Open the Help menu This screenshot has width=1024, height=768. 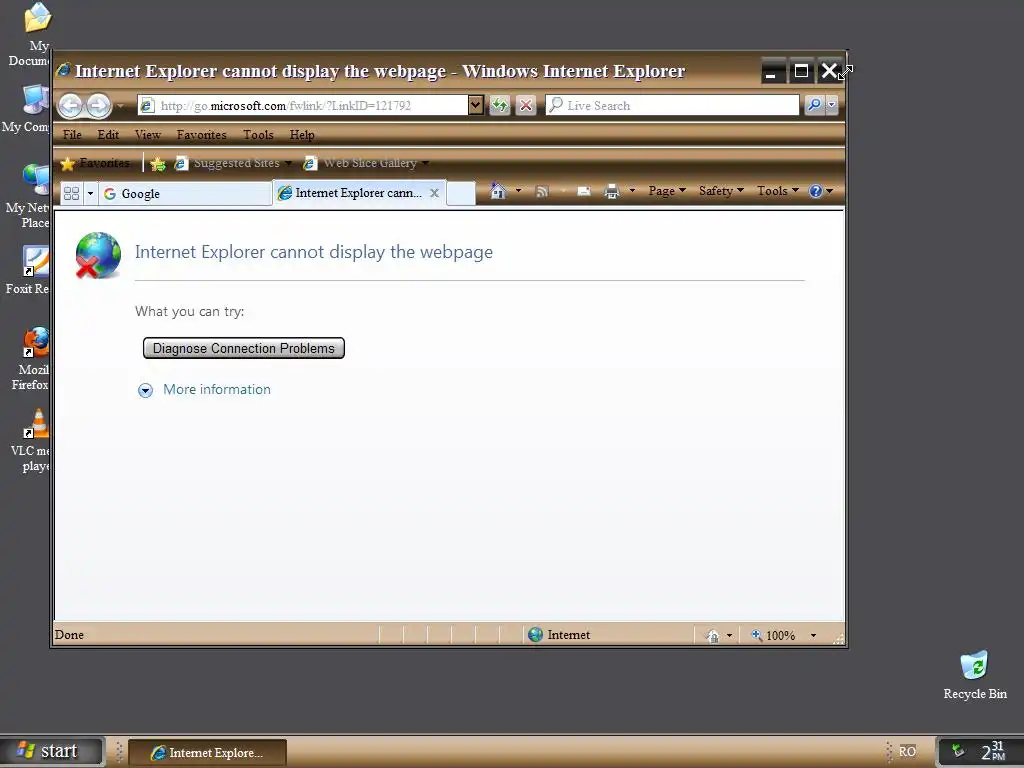[302, 135]
